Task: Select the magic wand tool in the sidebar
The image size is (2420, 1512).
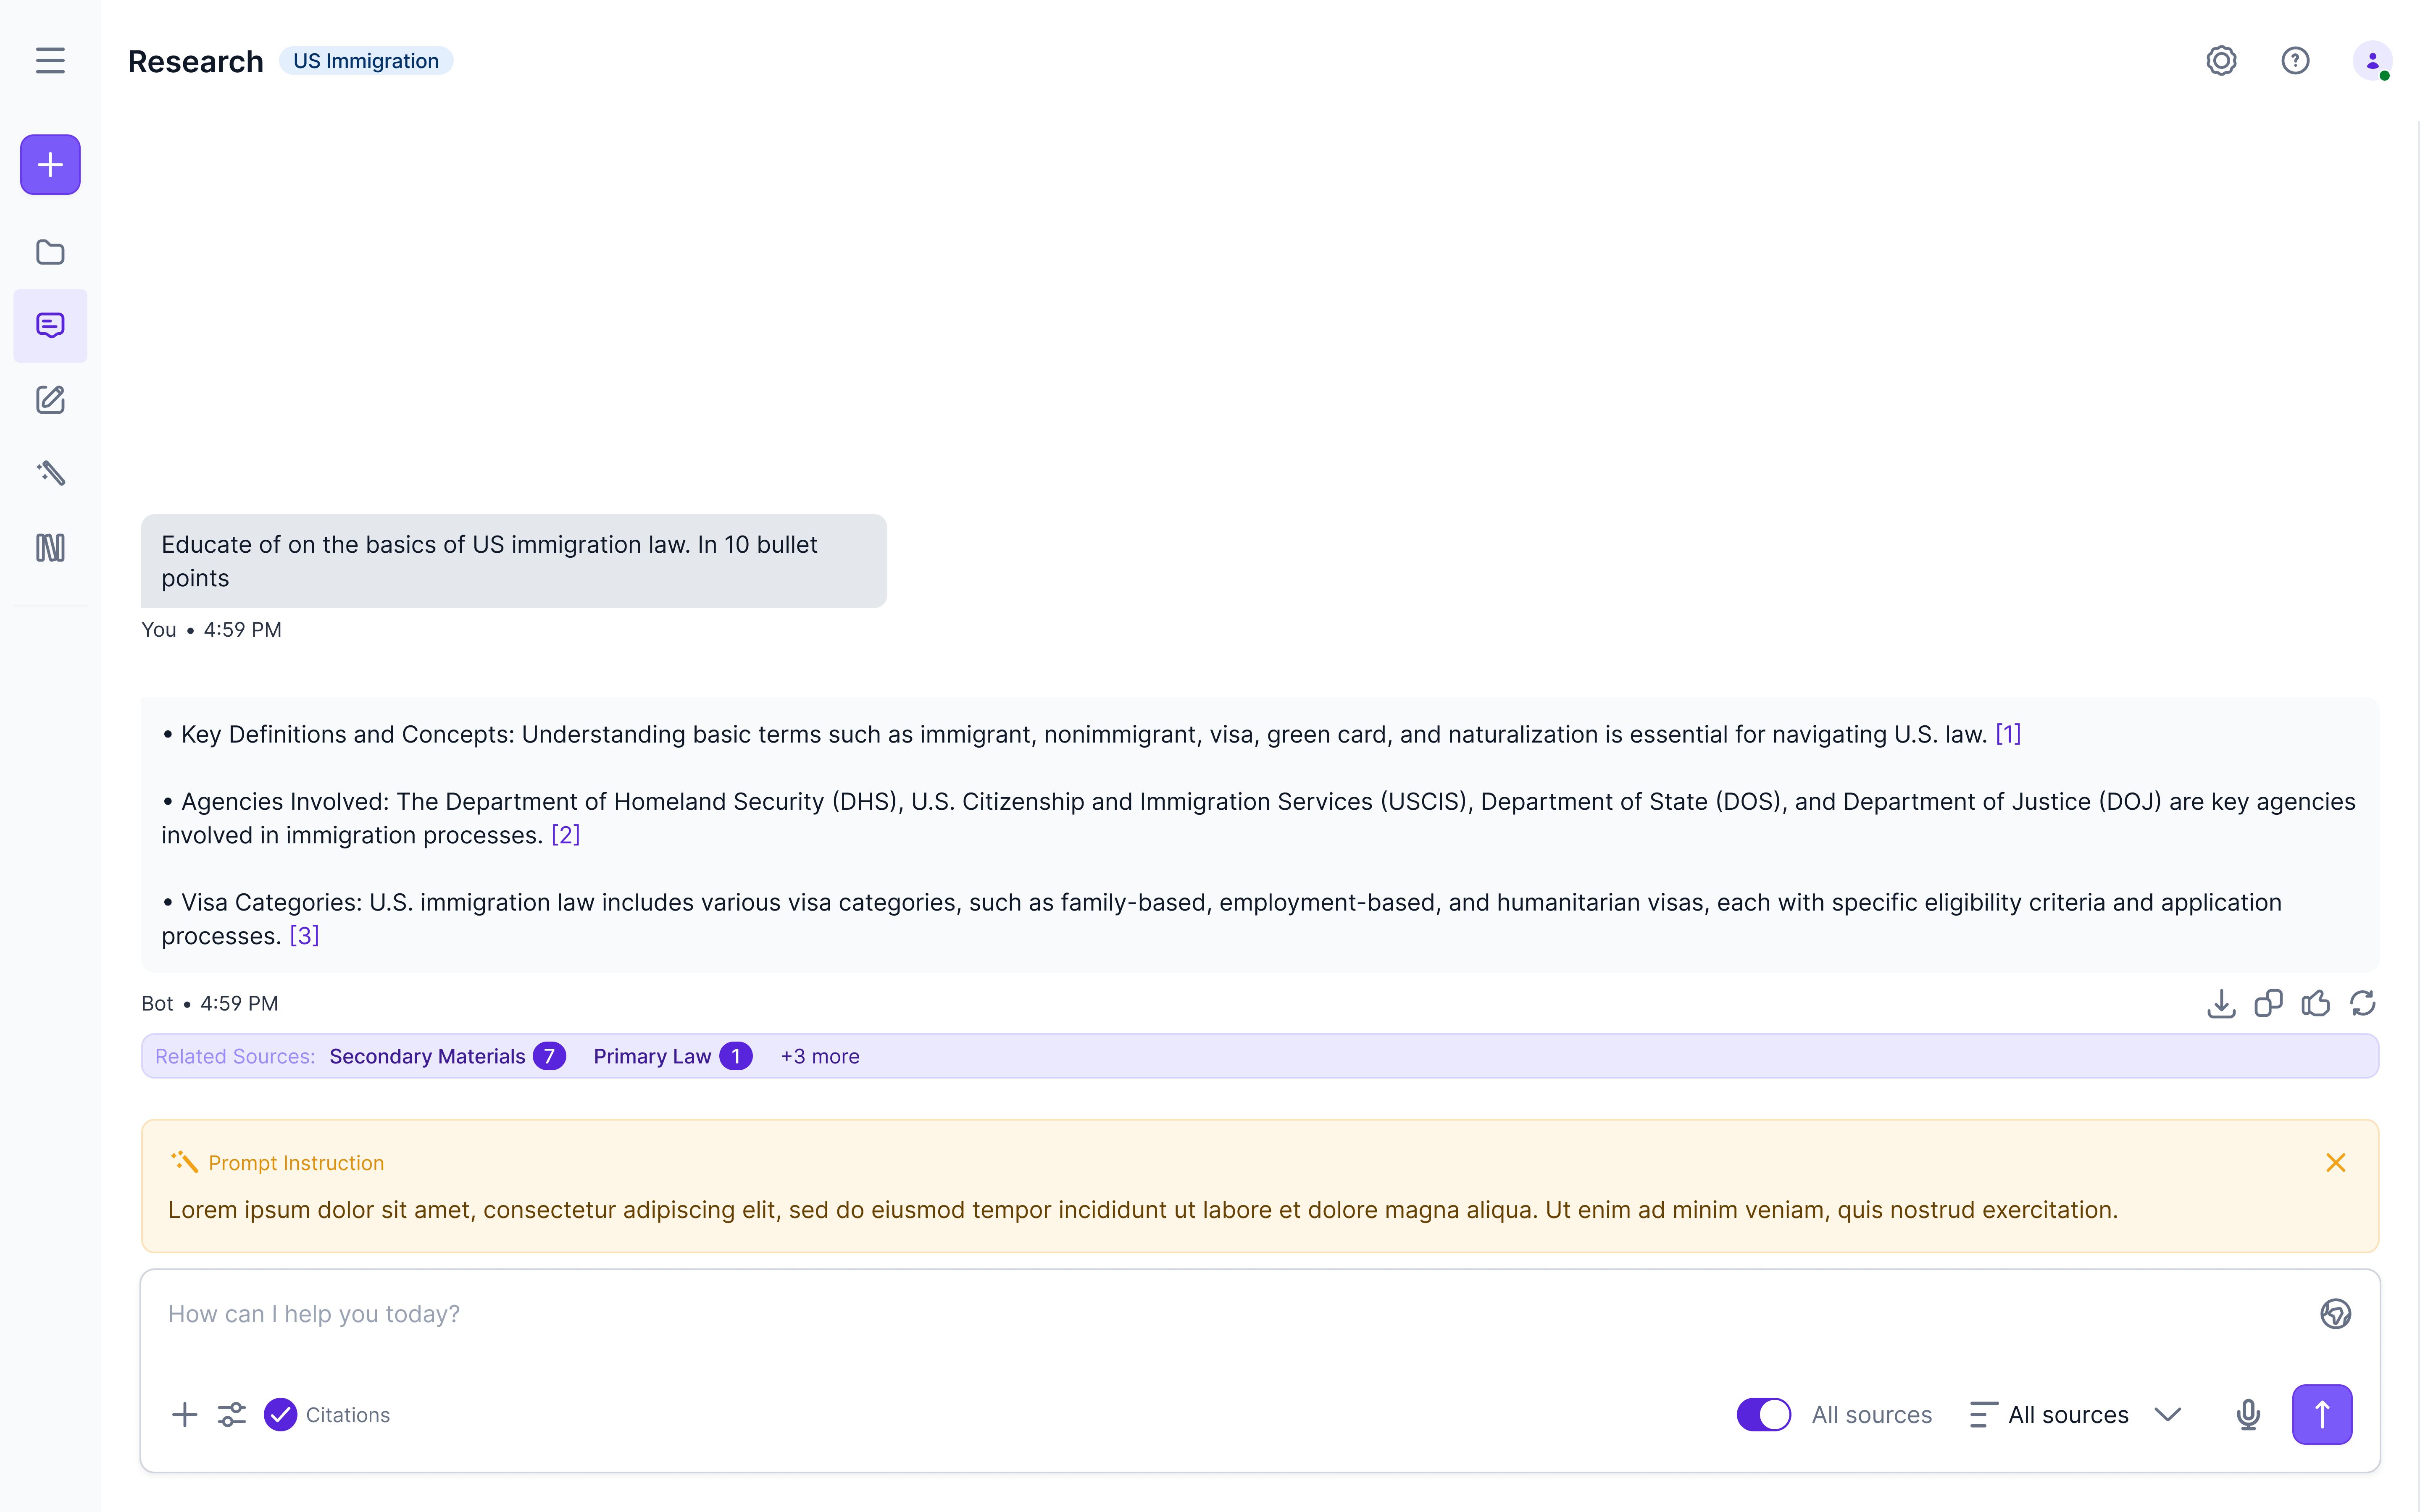Action: tap(49, 472)
